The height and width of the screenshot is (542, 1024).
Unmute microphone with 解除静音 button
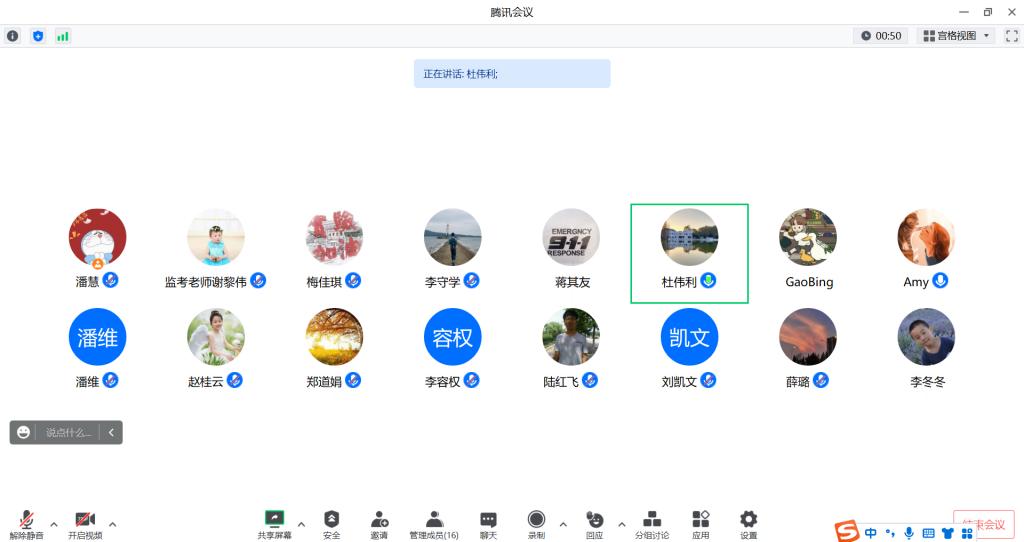point(27,520)
